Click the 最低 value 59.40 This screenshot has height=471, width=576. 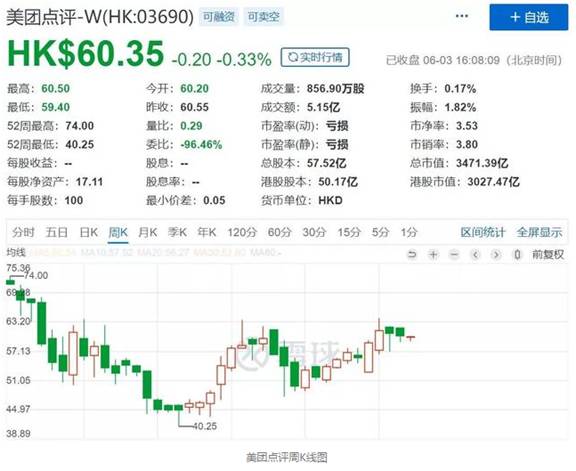tap(55, 107)
